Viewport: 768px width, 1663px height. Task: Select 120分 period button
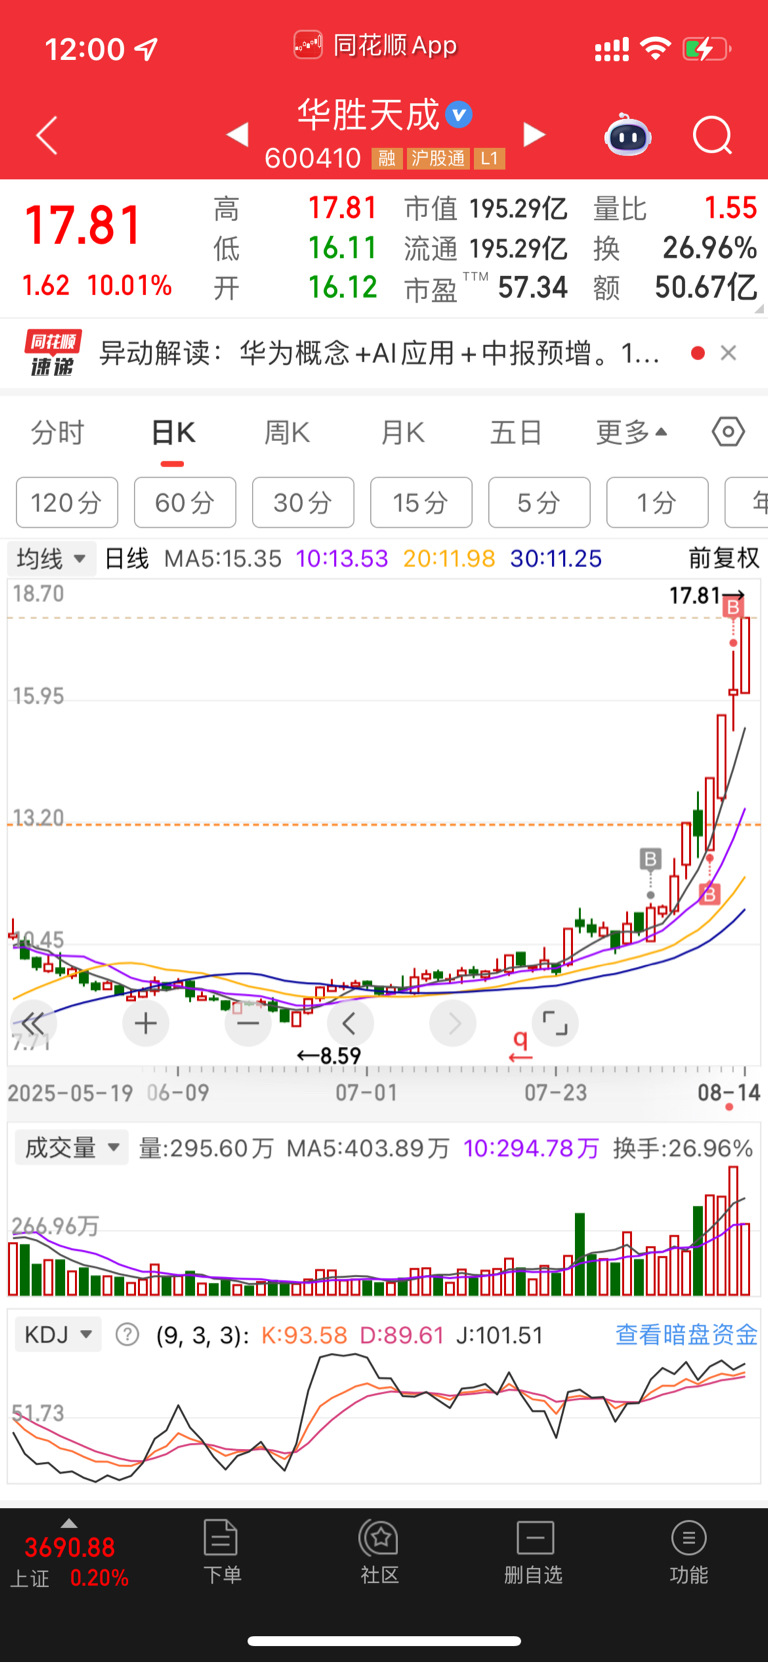pos(67,502)
